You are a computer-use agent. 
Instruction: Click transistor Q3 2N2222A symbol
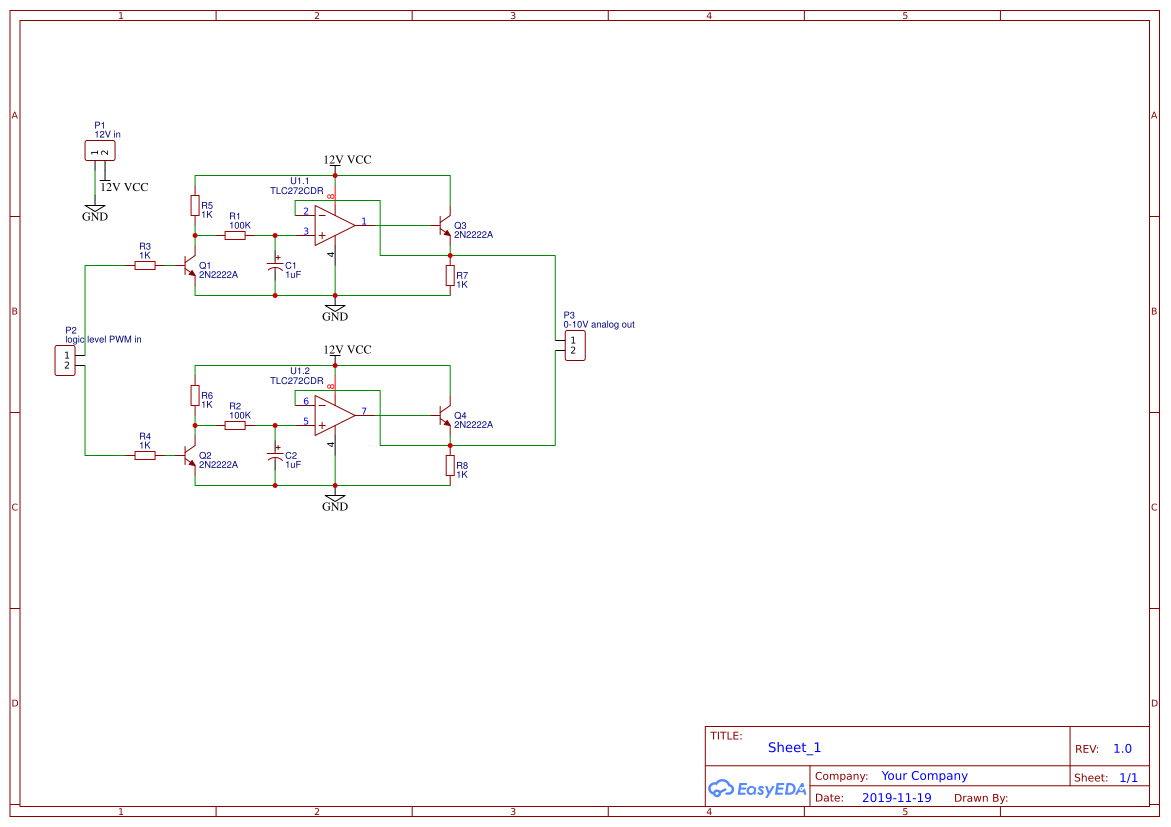[444, 226]
